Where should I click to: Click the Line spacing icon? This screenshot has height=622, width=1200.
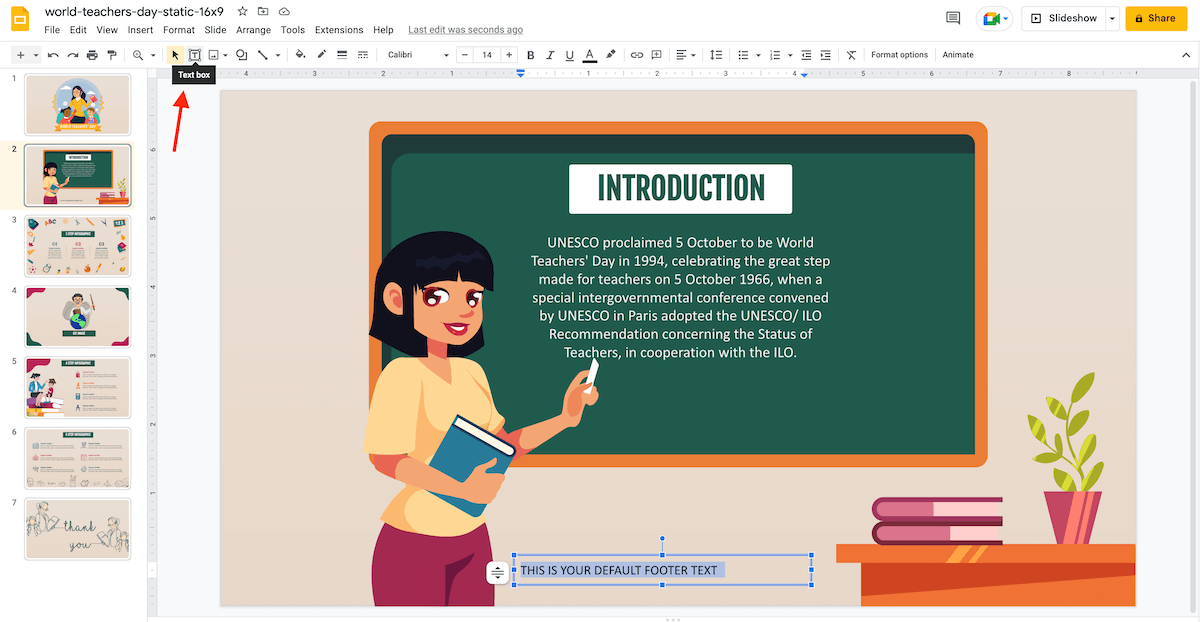716,55
